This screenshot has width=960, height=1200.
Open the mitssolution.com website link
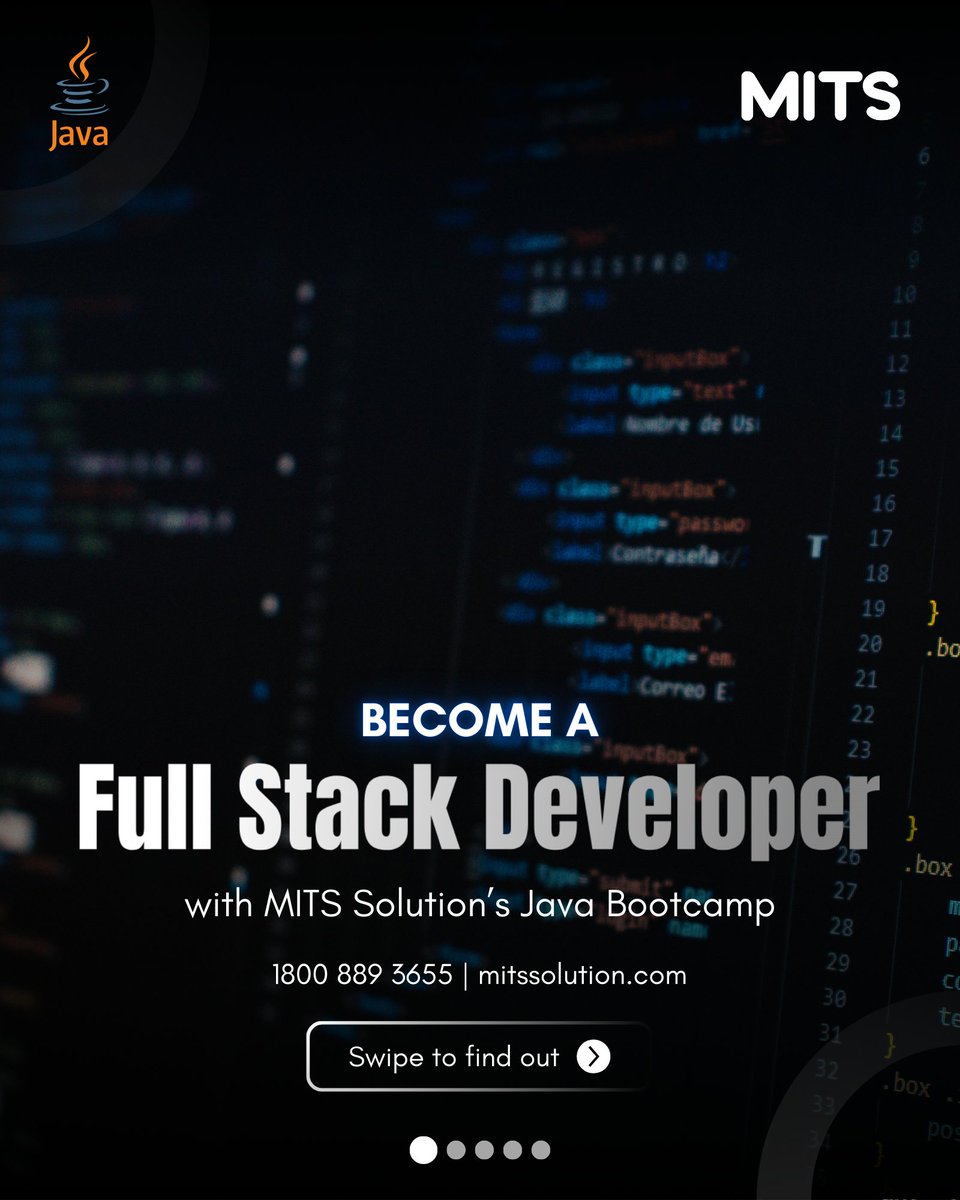pos(582,974)
